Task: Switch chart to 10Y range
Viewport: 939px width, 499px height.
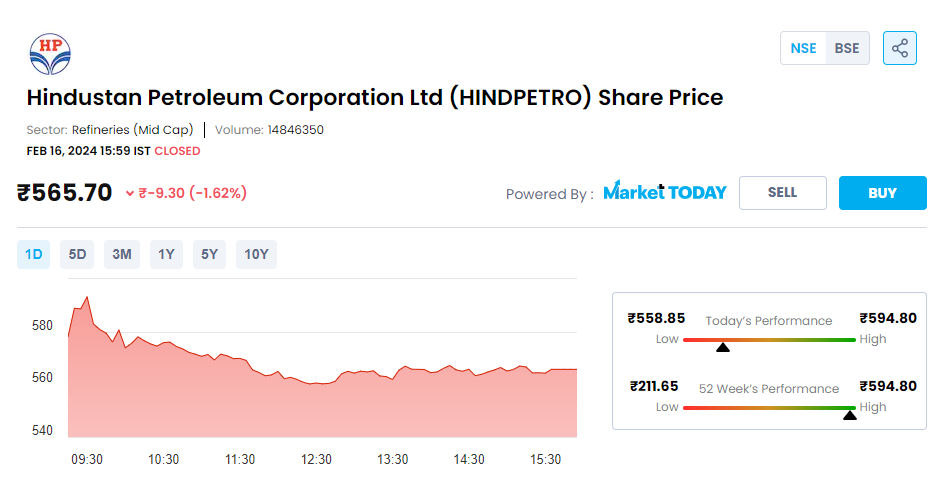Action: click(x=256, y=254)
